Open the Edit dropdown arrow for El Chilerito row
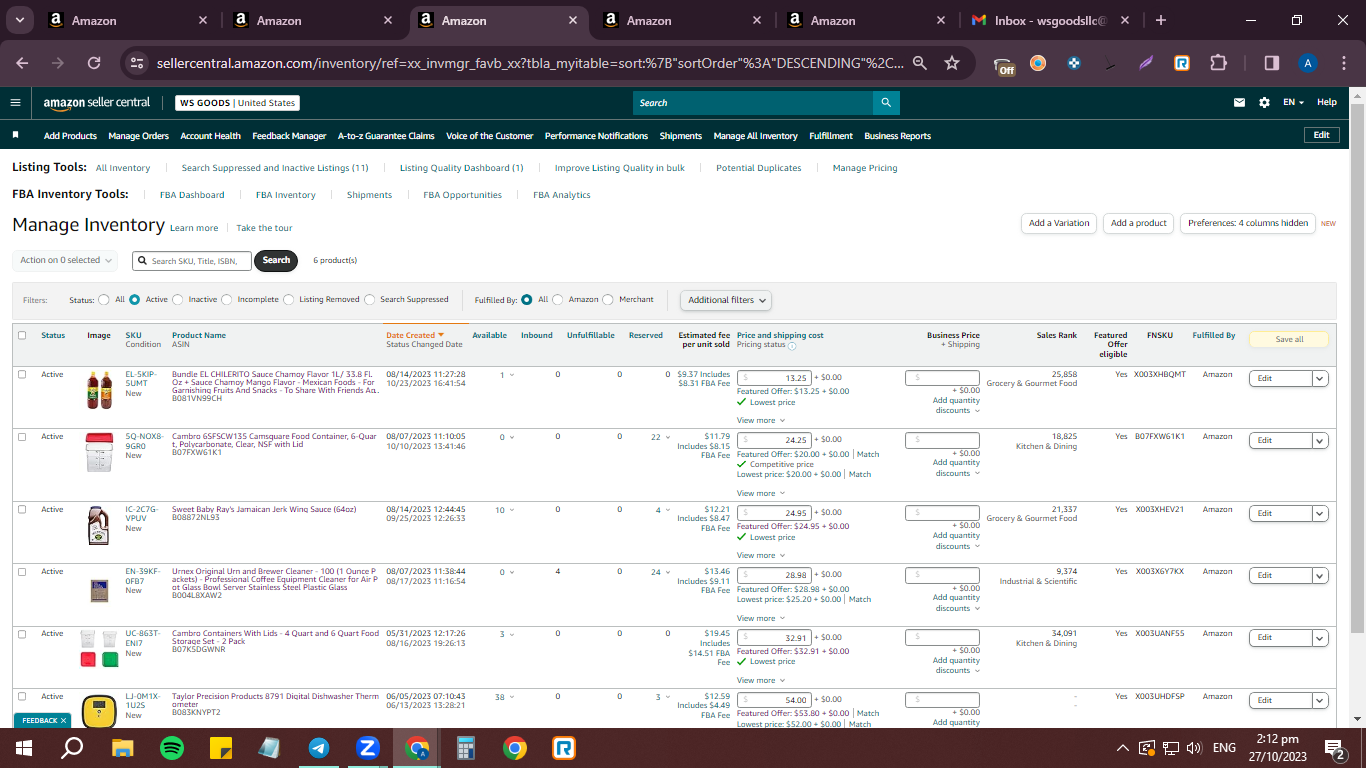The image size is (1366, 768). (x=1320, y=378)
